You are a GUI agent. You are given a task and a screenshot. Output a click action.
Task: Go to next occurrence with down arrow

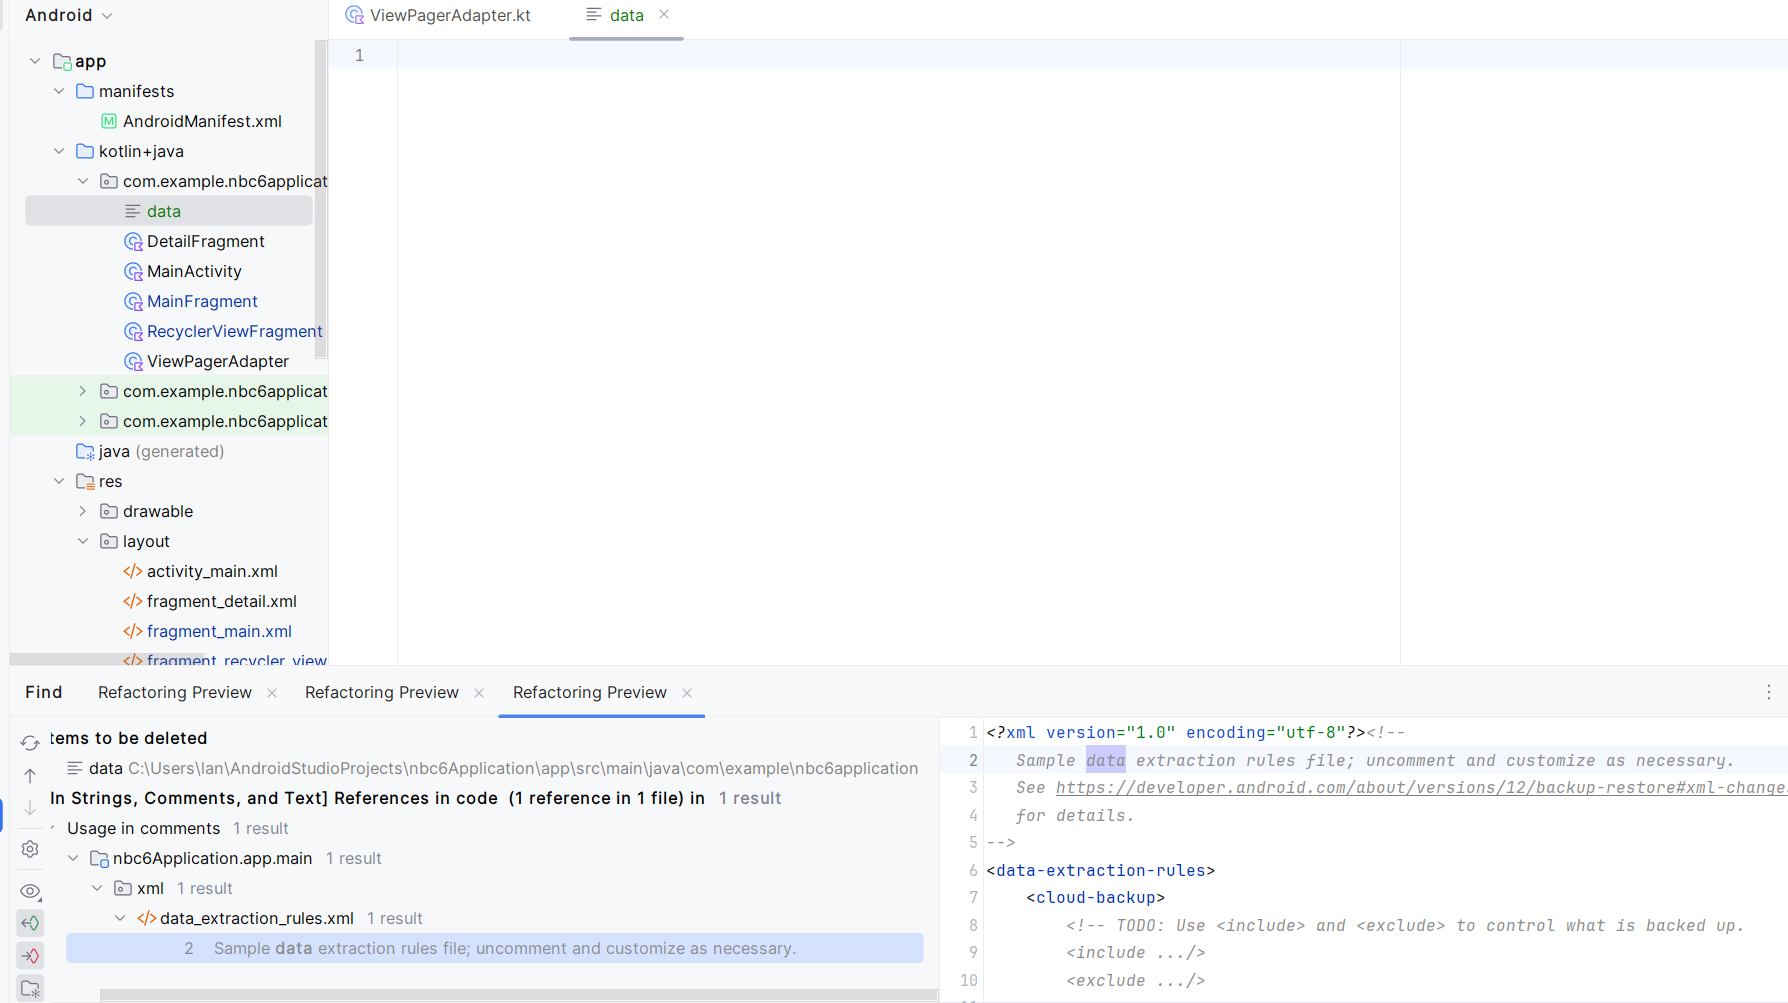coord(30,808)
